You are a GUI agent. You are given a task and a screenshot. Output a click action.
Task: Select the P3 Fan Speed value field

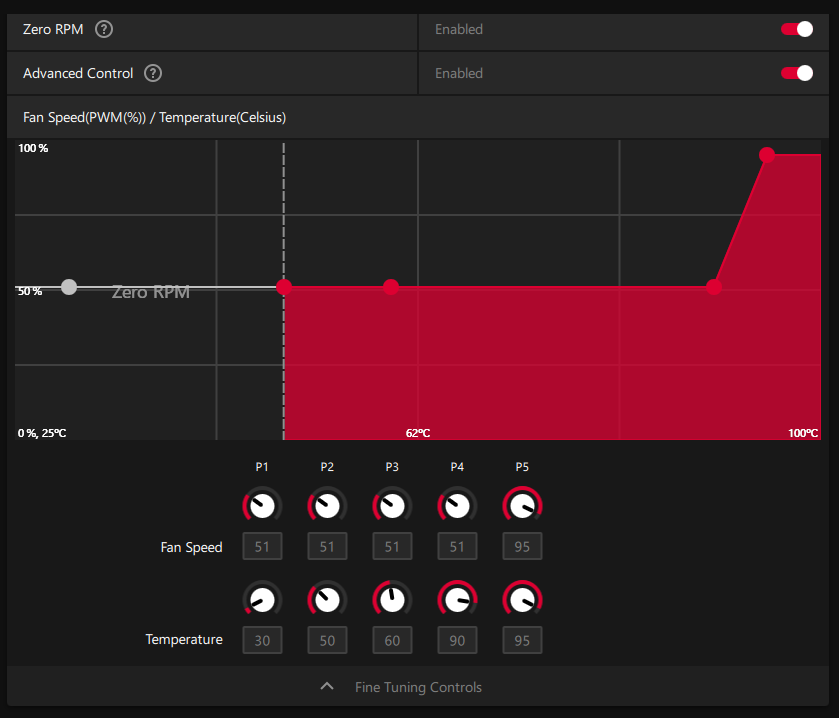click(x=392, y=546)
